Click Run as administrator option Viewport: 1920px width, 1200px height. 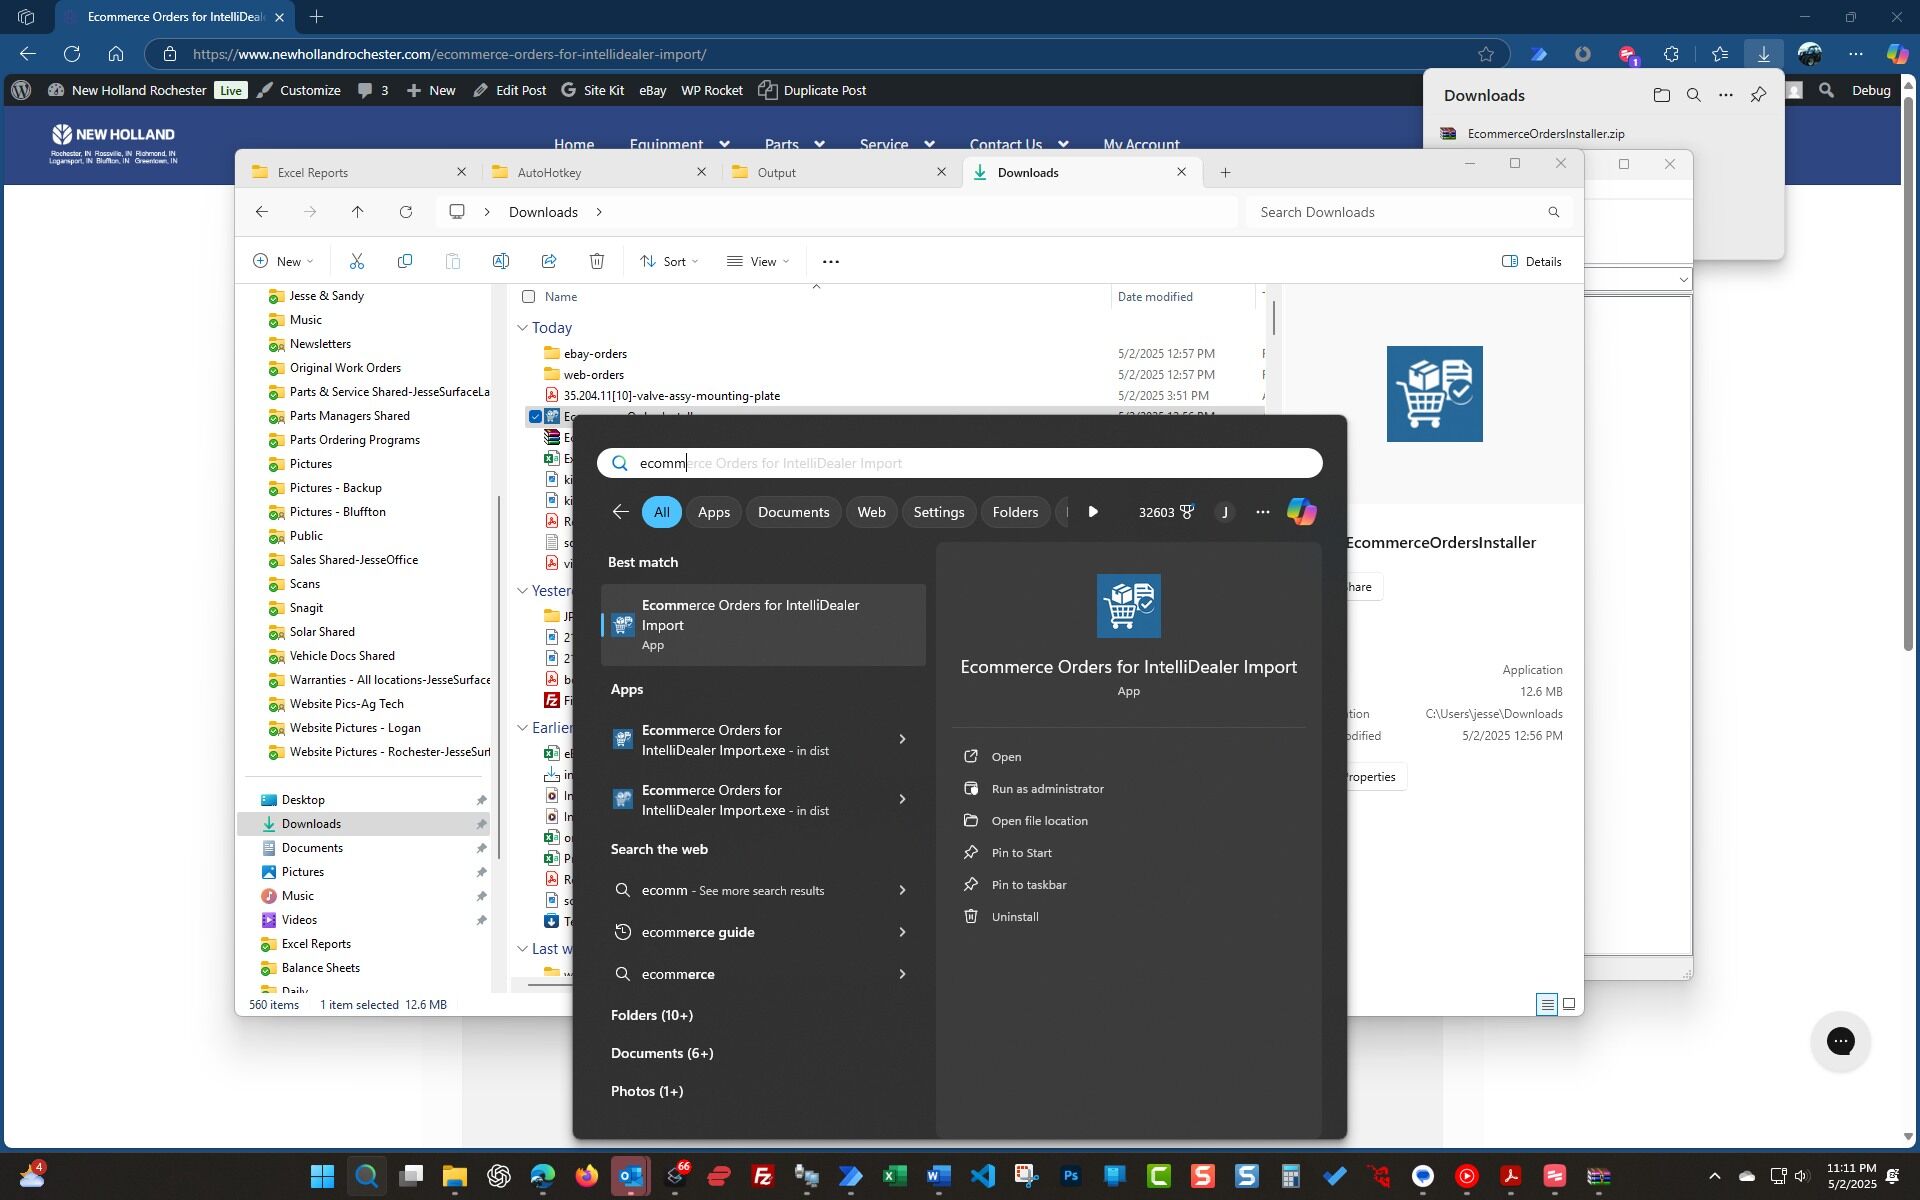1047,789
